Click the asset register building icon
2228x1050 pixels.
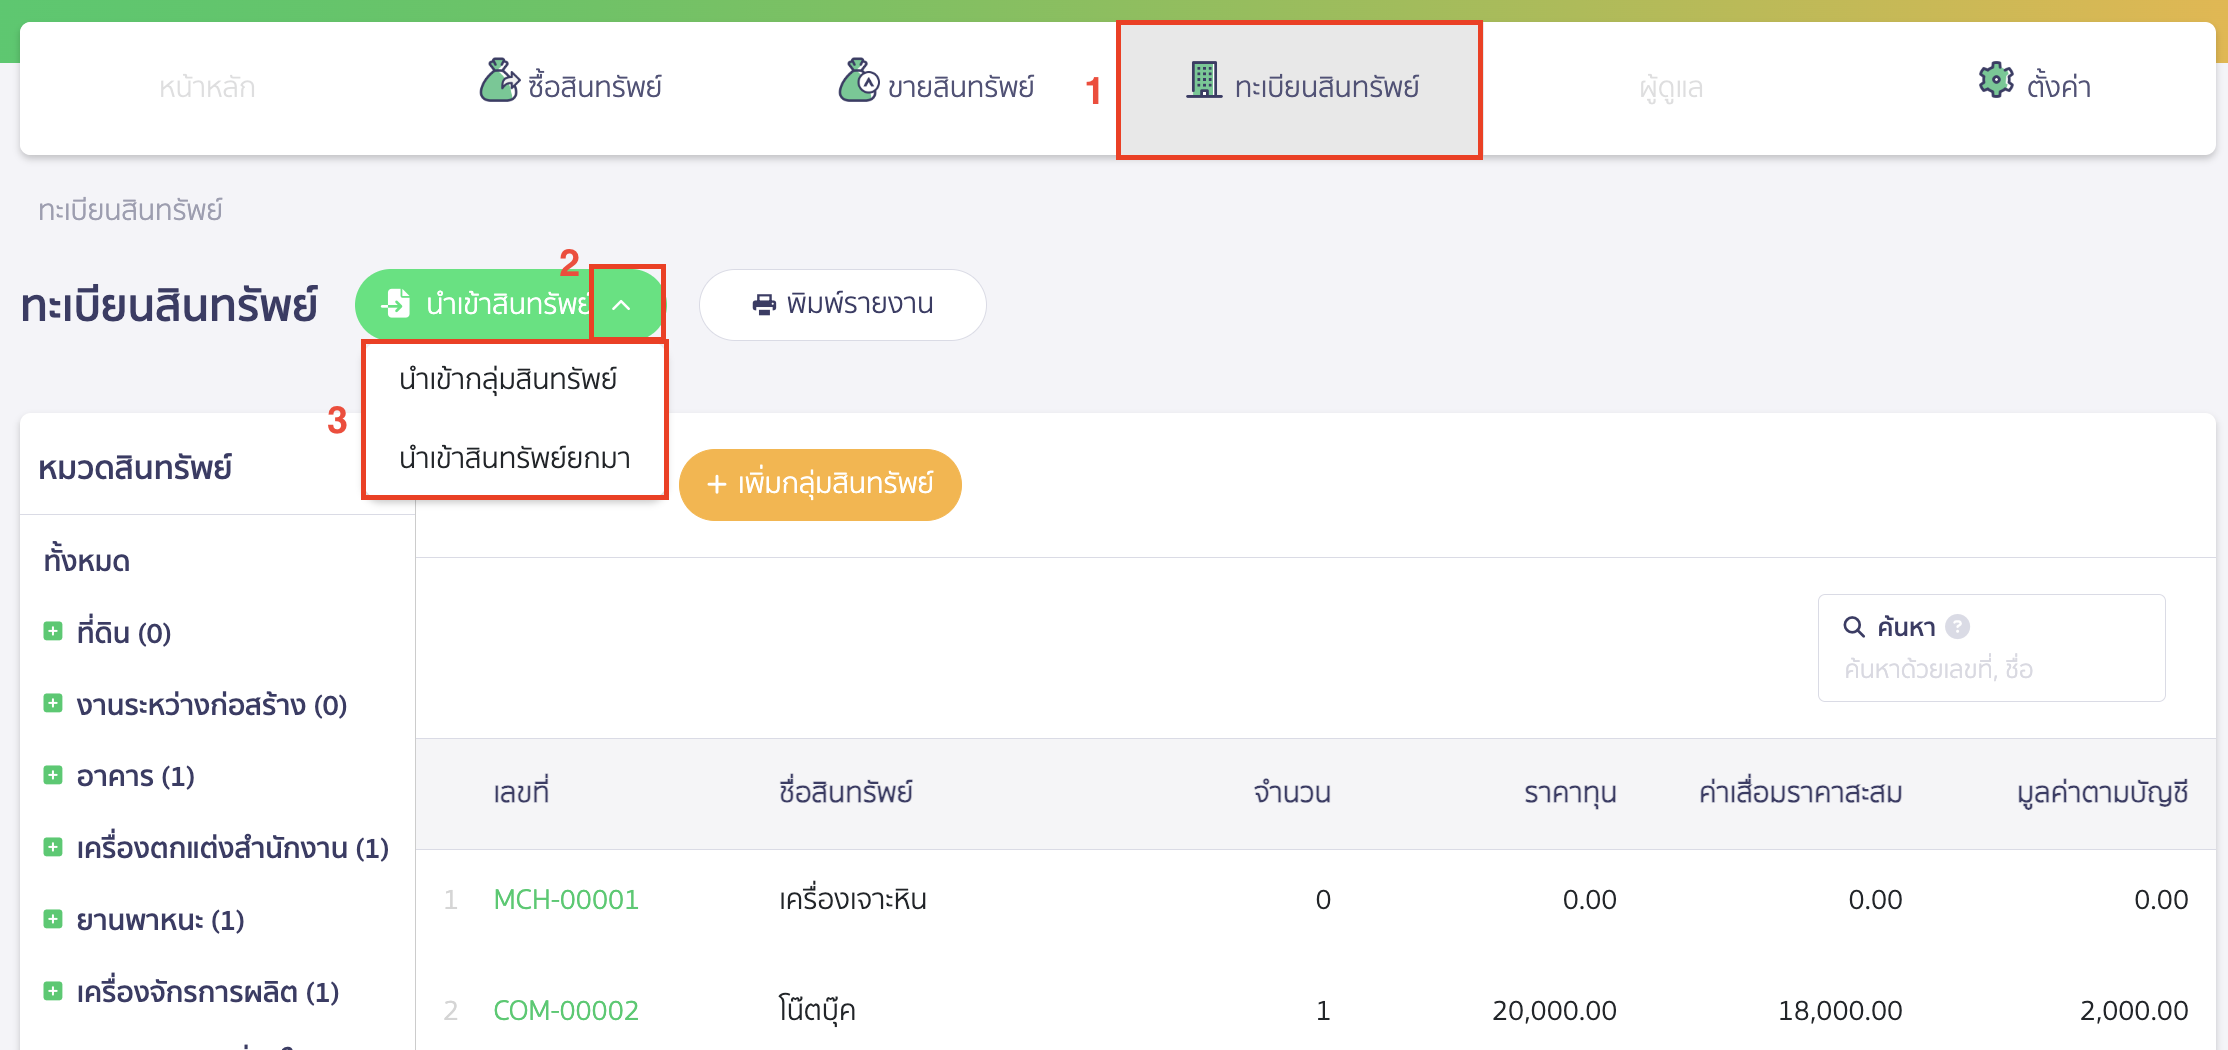[1204, 80]
